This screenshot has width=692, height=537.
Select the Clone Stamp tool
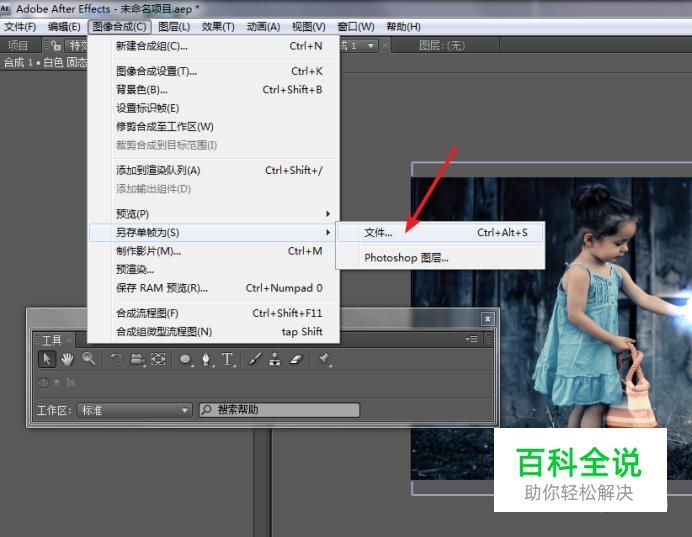click(x=275, y=359)
